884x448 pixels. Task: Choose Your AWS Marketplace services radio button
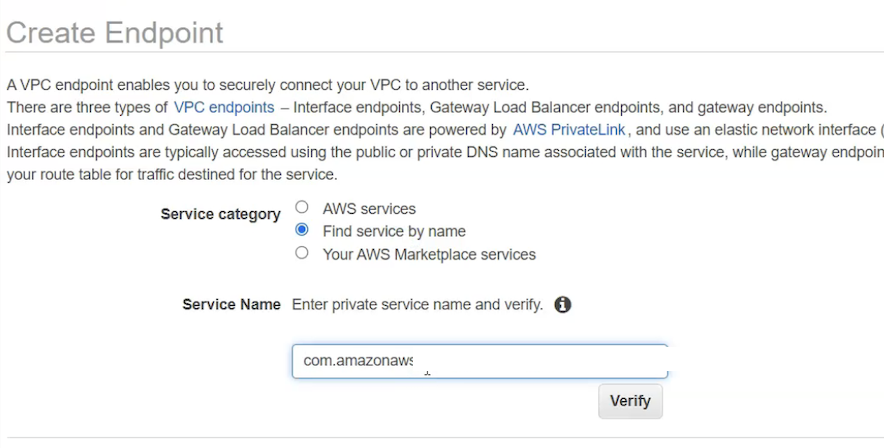(x=302, y=254)
